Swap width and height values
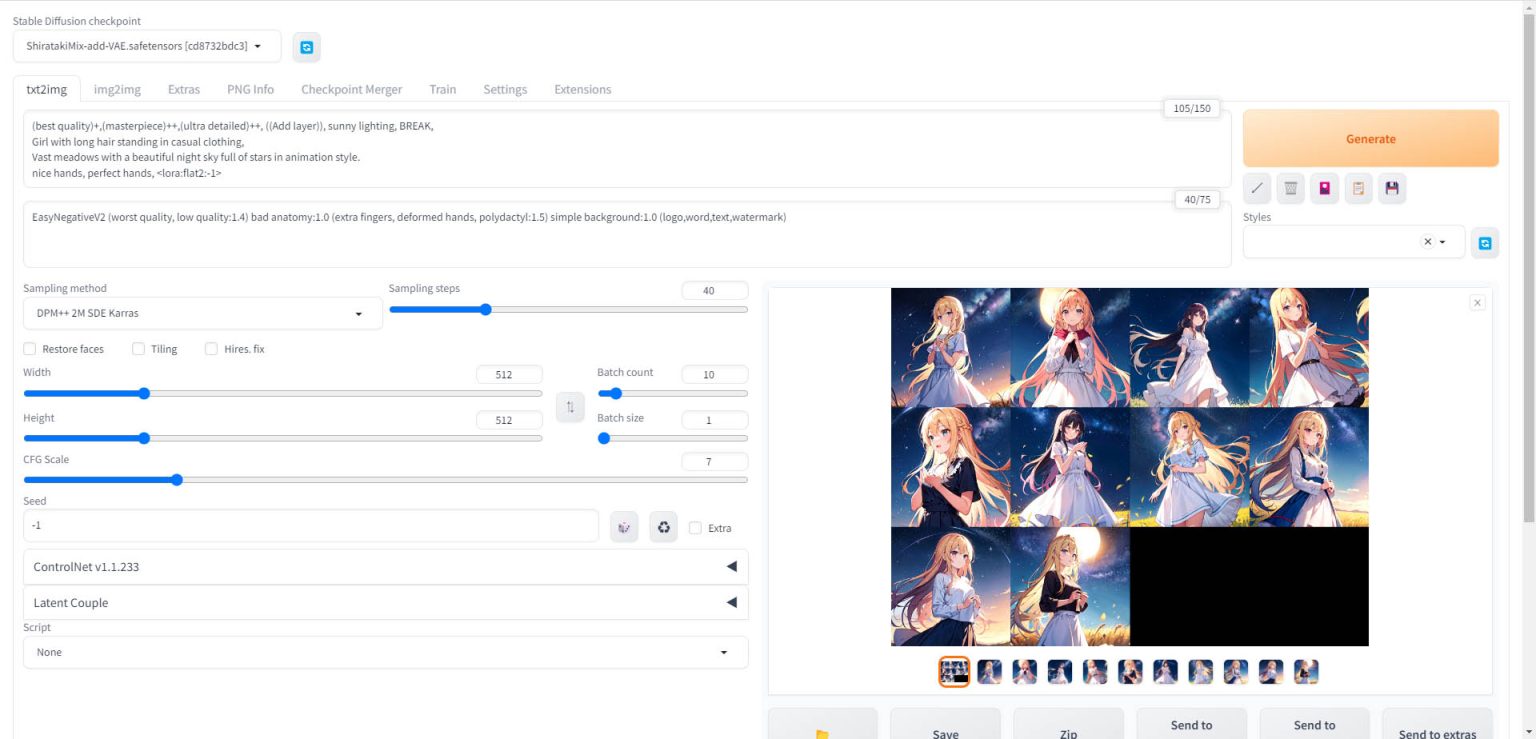1536x739 pixels. 570,407
